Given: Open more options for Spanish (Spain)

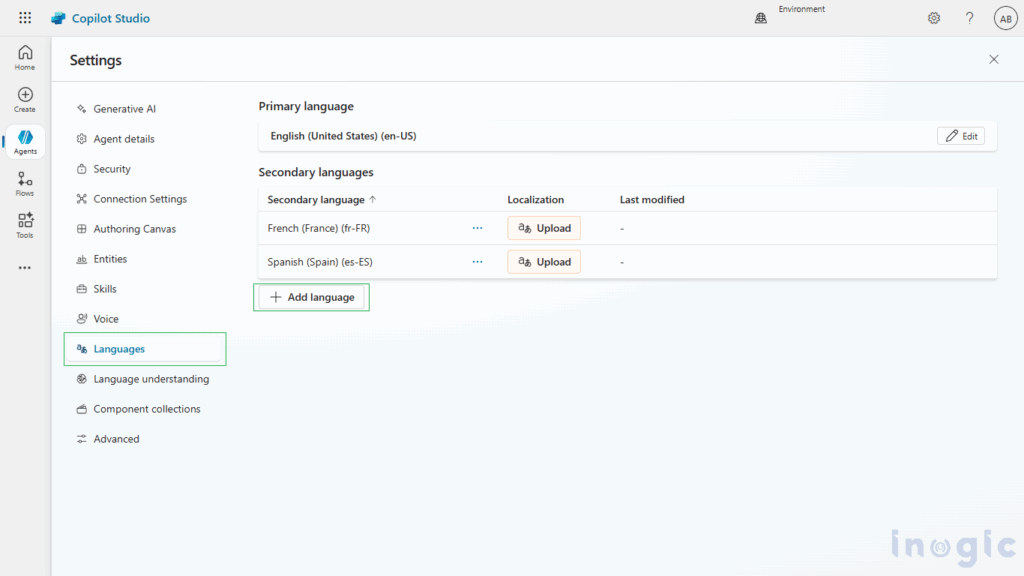Looking at the screenshot, I should point(477,262).
